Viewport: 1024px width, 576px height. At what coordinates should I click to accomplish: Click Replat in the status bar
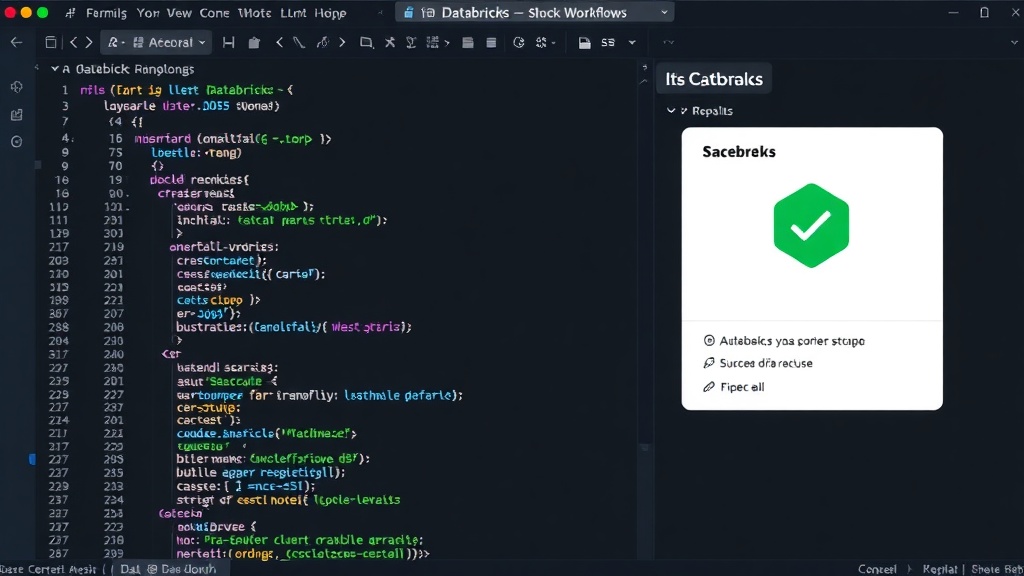[x=940, y=569]
